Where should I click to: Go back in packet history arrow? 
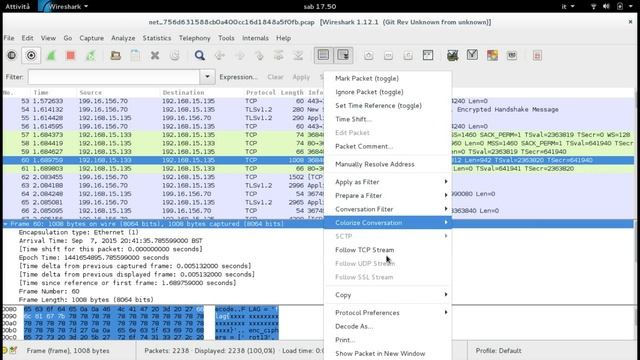(220, 55)
